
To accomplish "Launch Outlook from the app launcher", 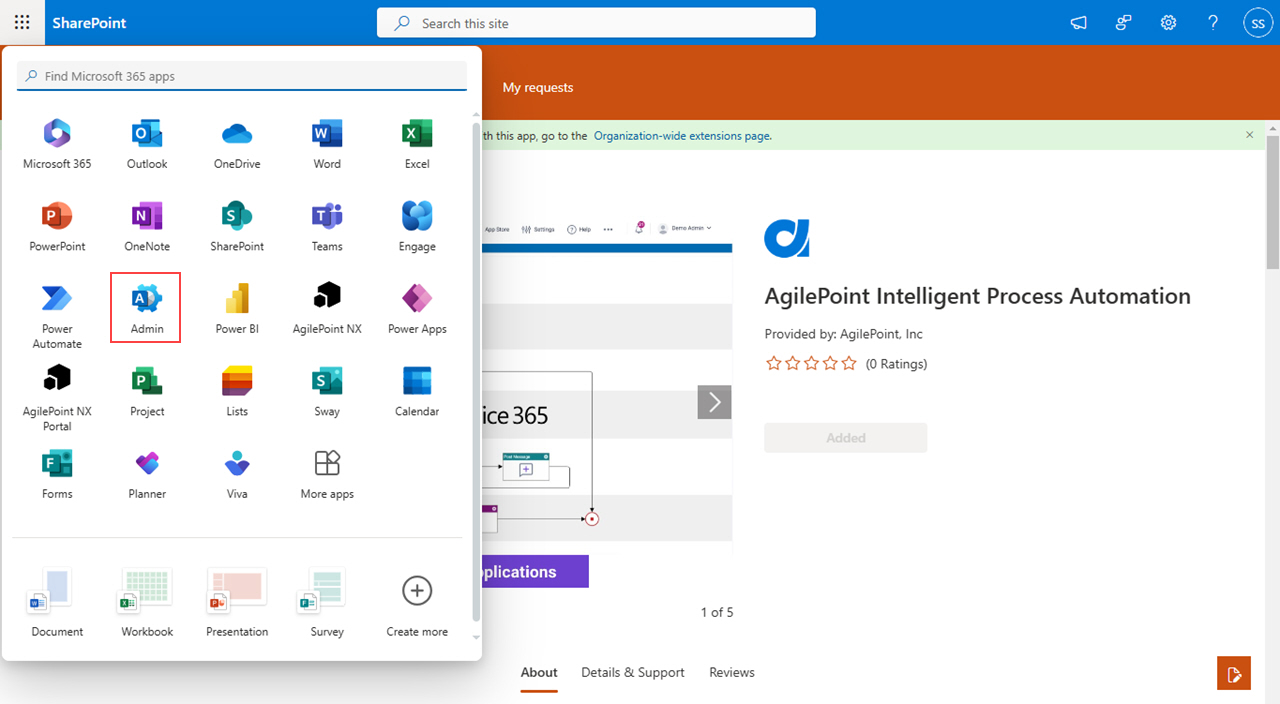I will [x=147, y=144].
